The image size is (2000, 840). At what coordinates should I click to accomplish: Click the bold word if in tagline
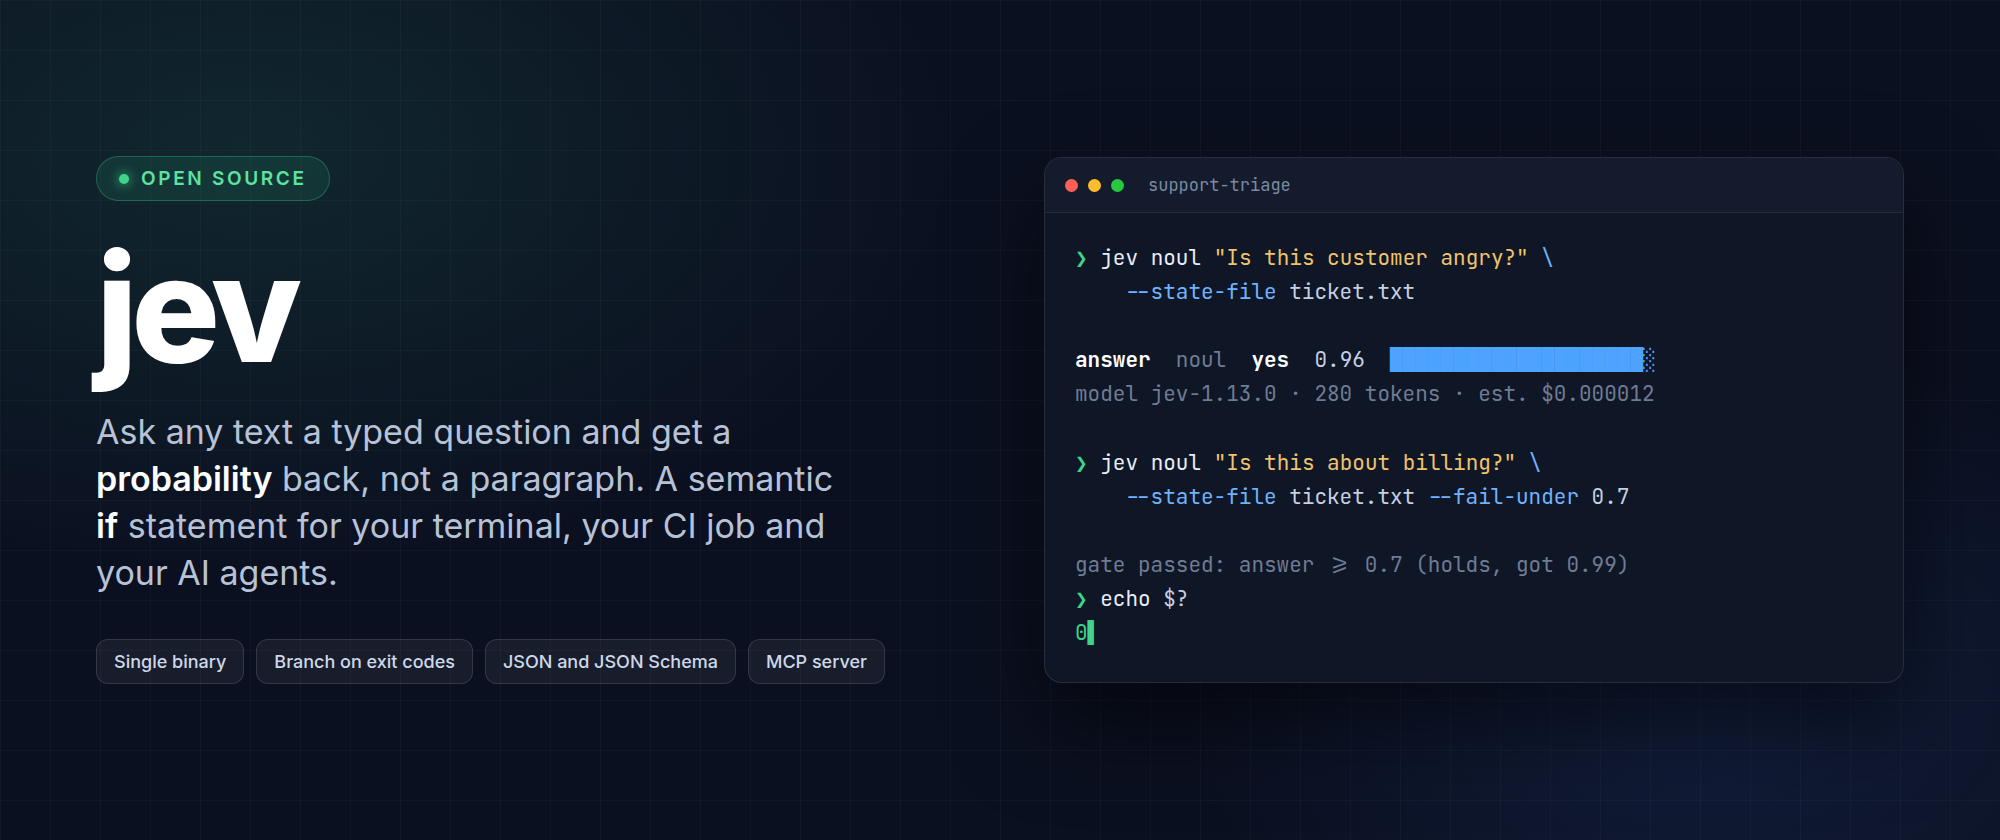107,526
